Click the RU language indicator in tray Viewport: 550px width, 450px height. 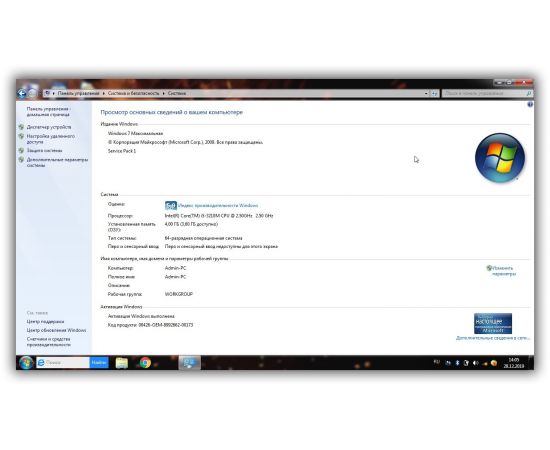(x=437, y=362)
